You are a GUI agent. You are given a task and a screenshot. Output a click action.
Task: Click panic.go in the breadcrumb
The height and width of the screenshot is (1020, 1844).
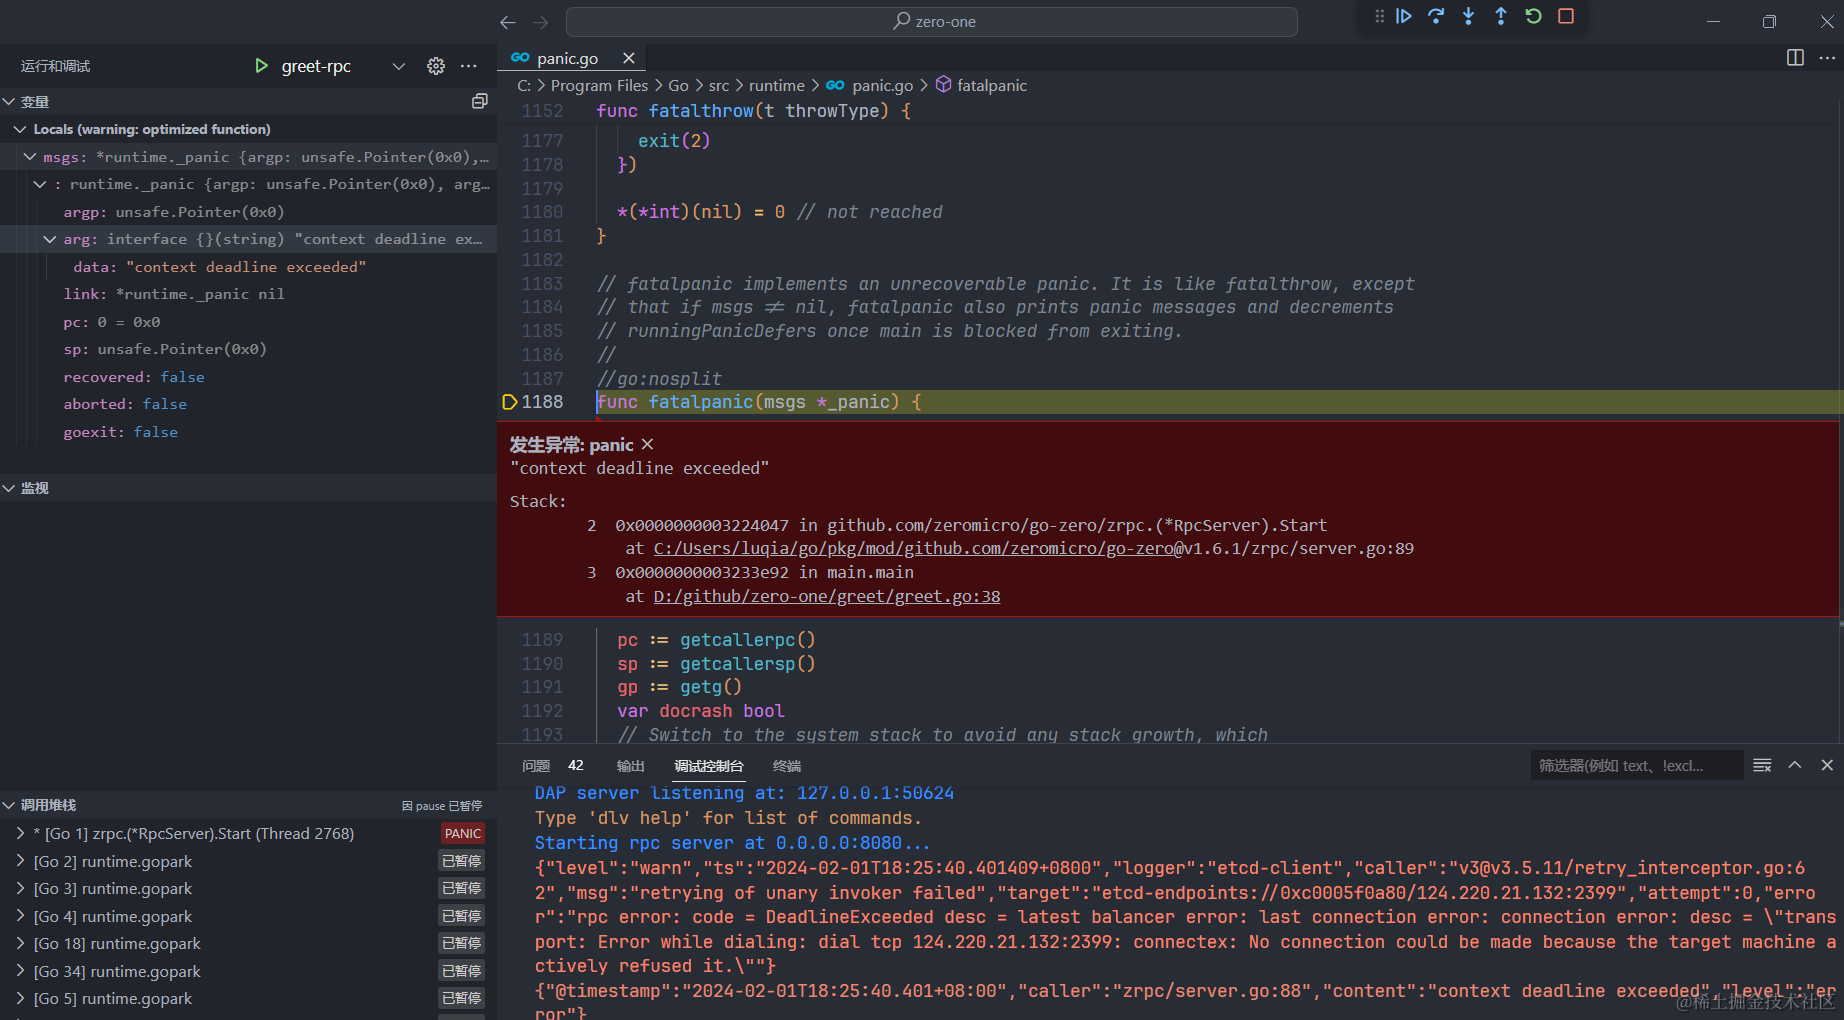[882, 85]
